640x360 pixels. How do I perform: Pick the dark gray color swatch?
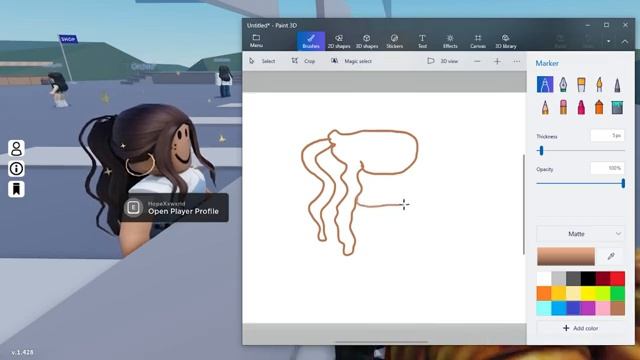tap(573, 279)
